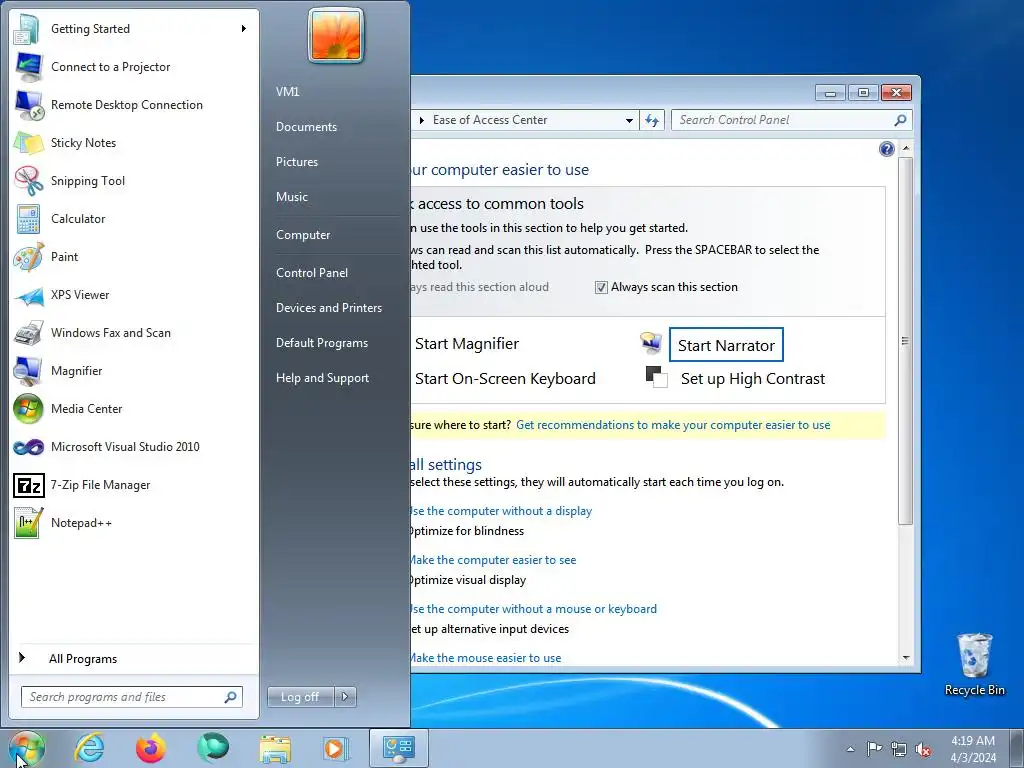
Task: Switch to Control Panel taskbar button
Action: (399, 748)
